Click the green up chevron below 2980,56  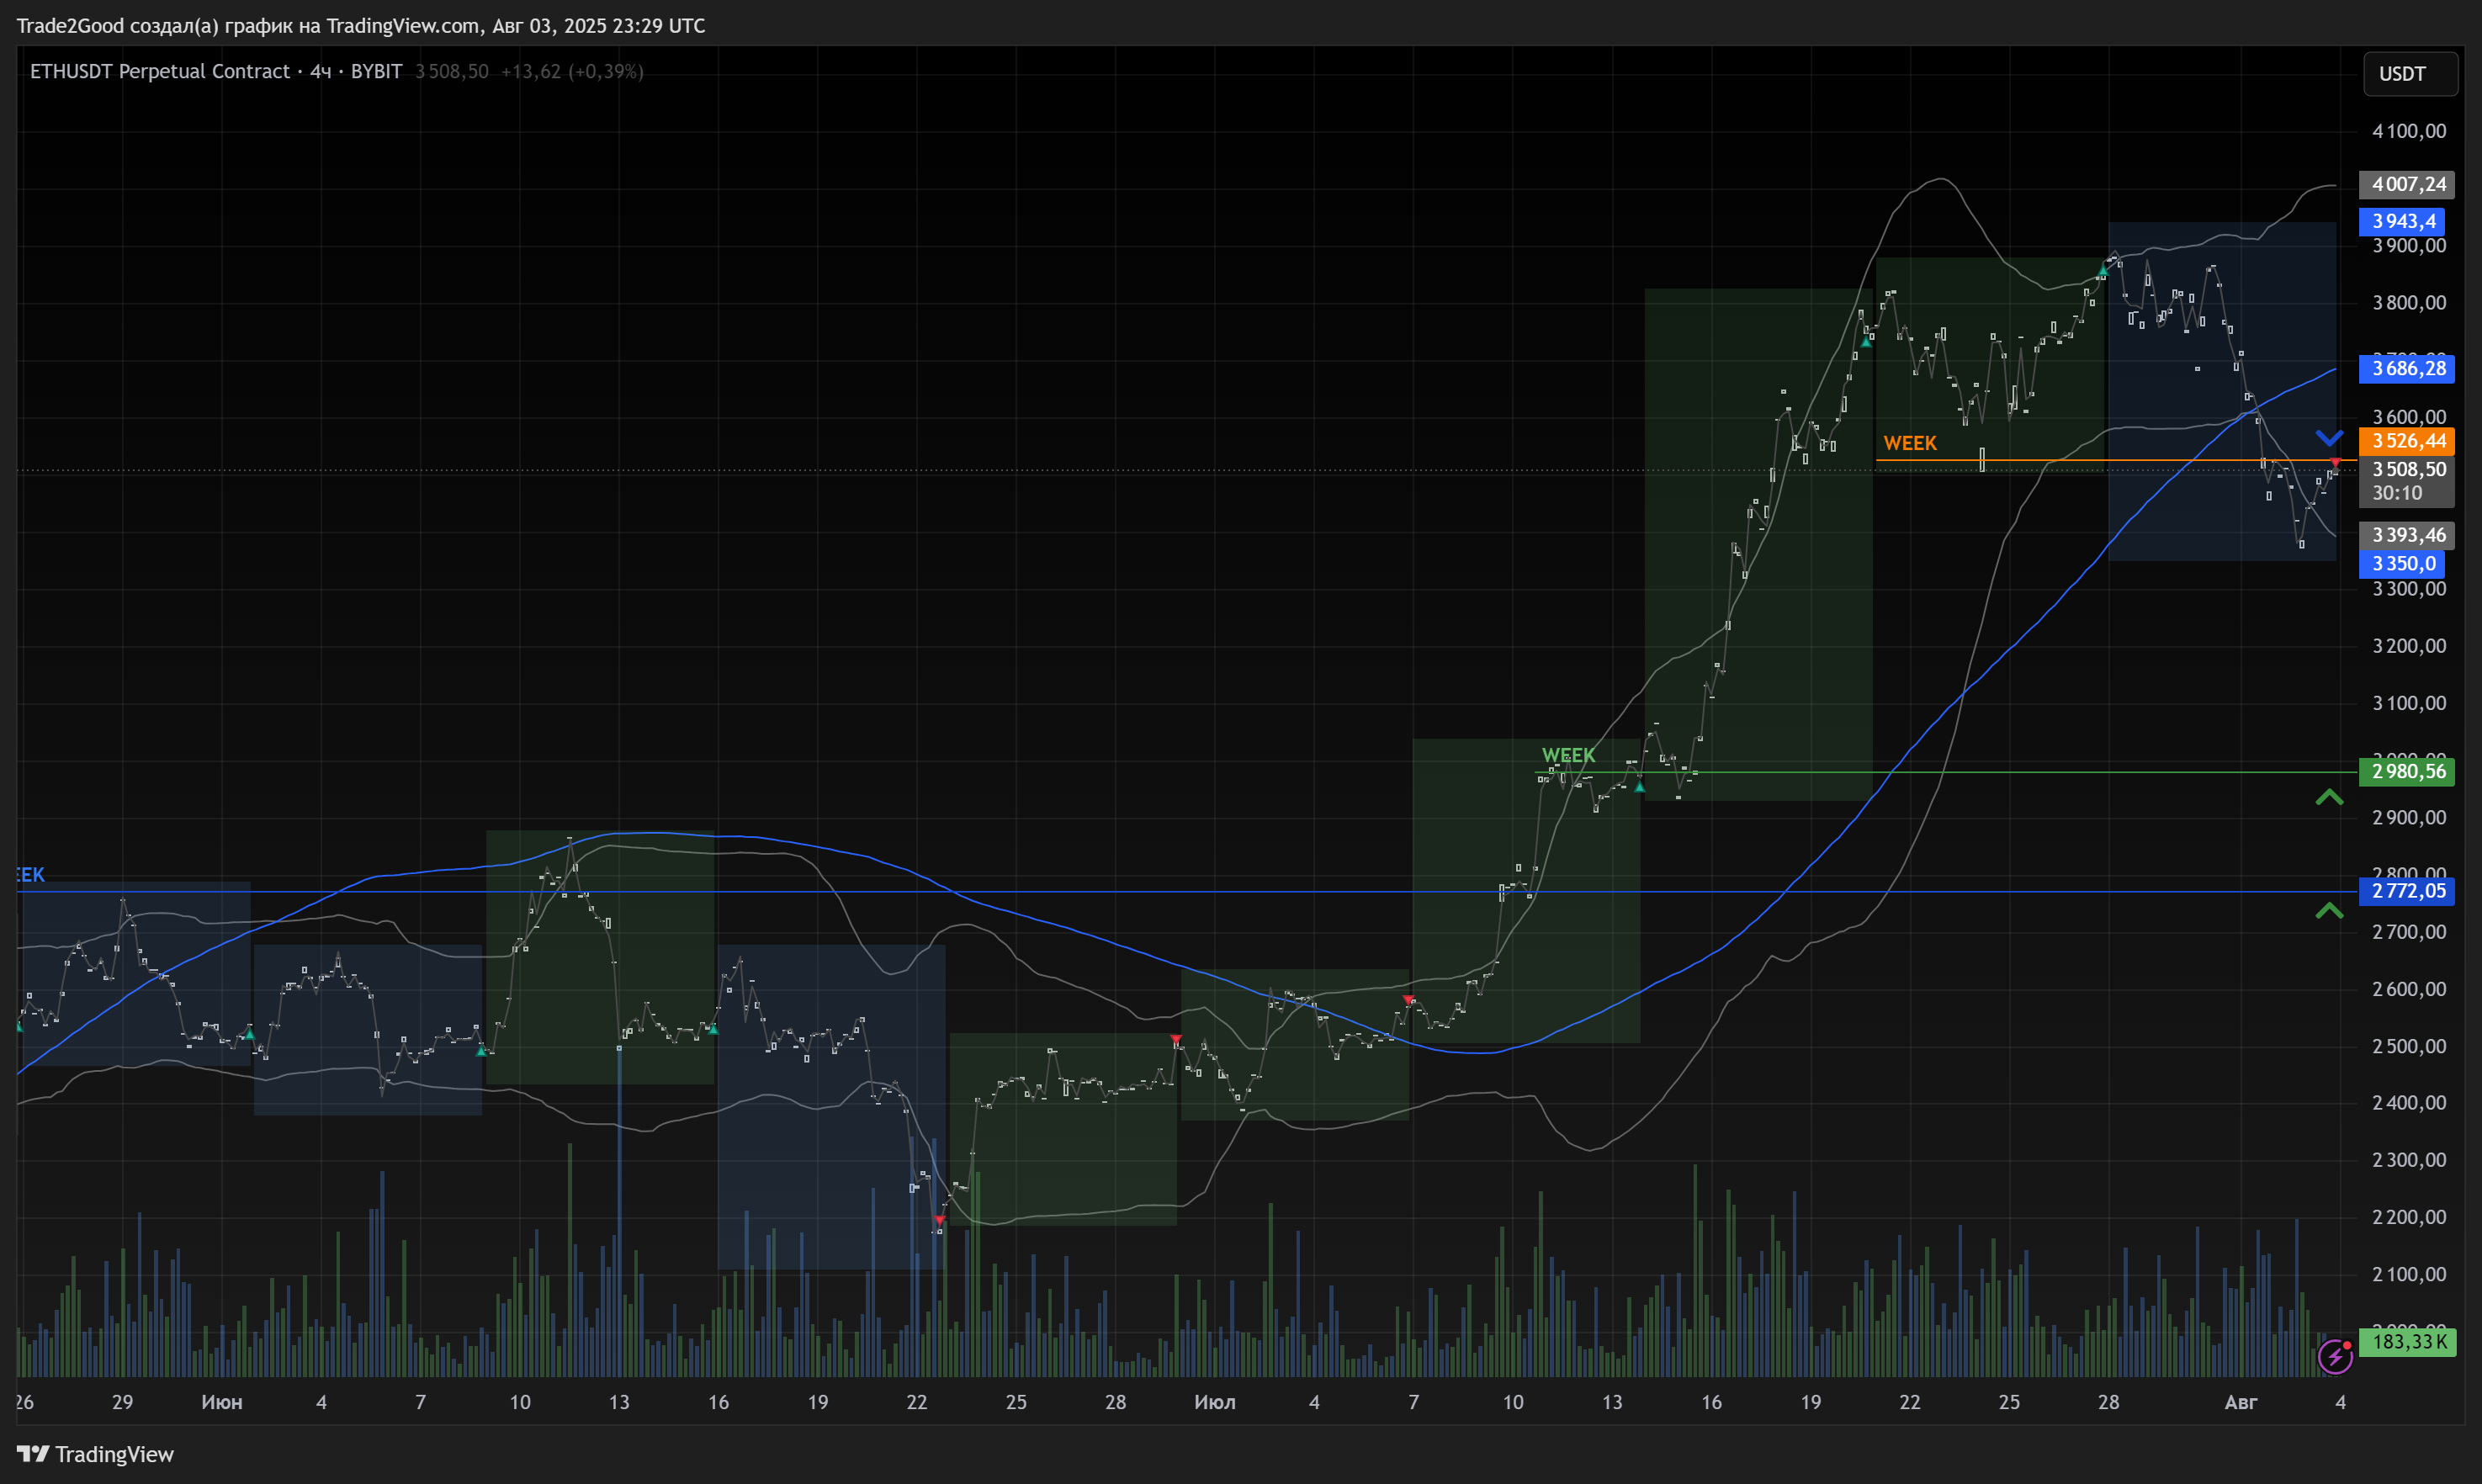2329,797
